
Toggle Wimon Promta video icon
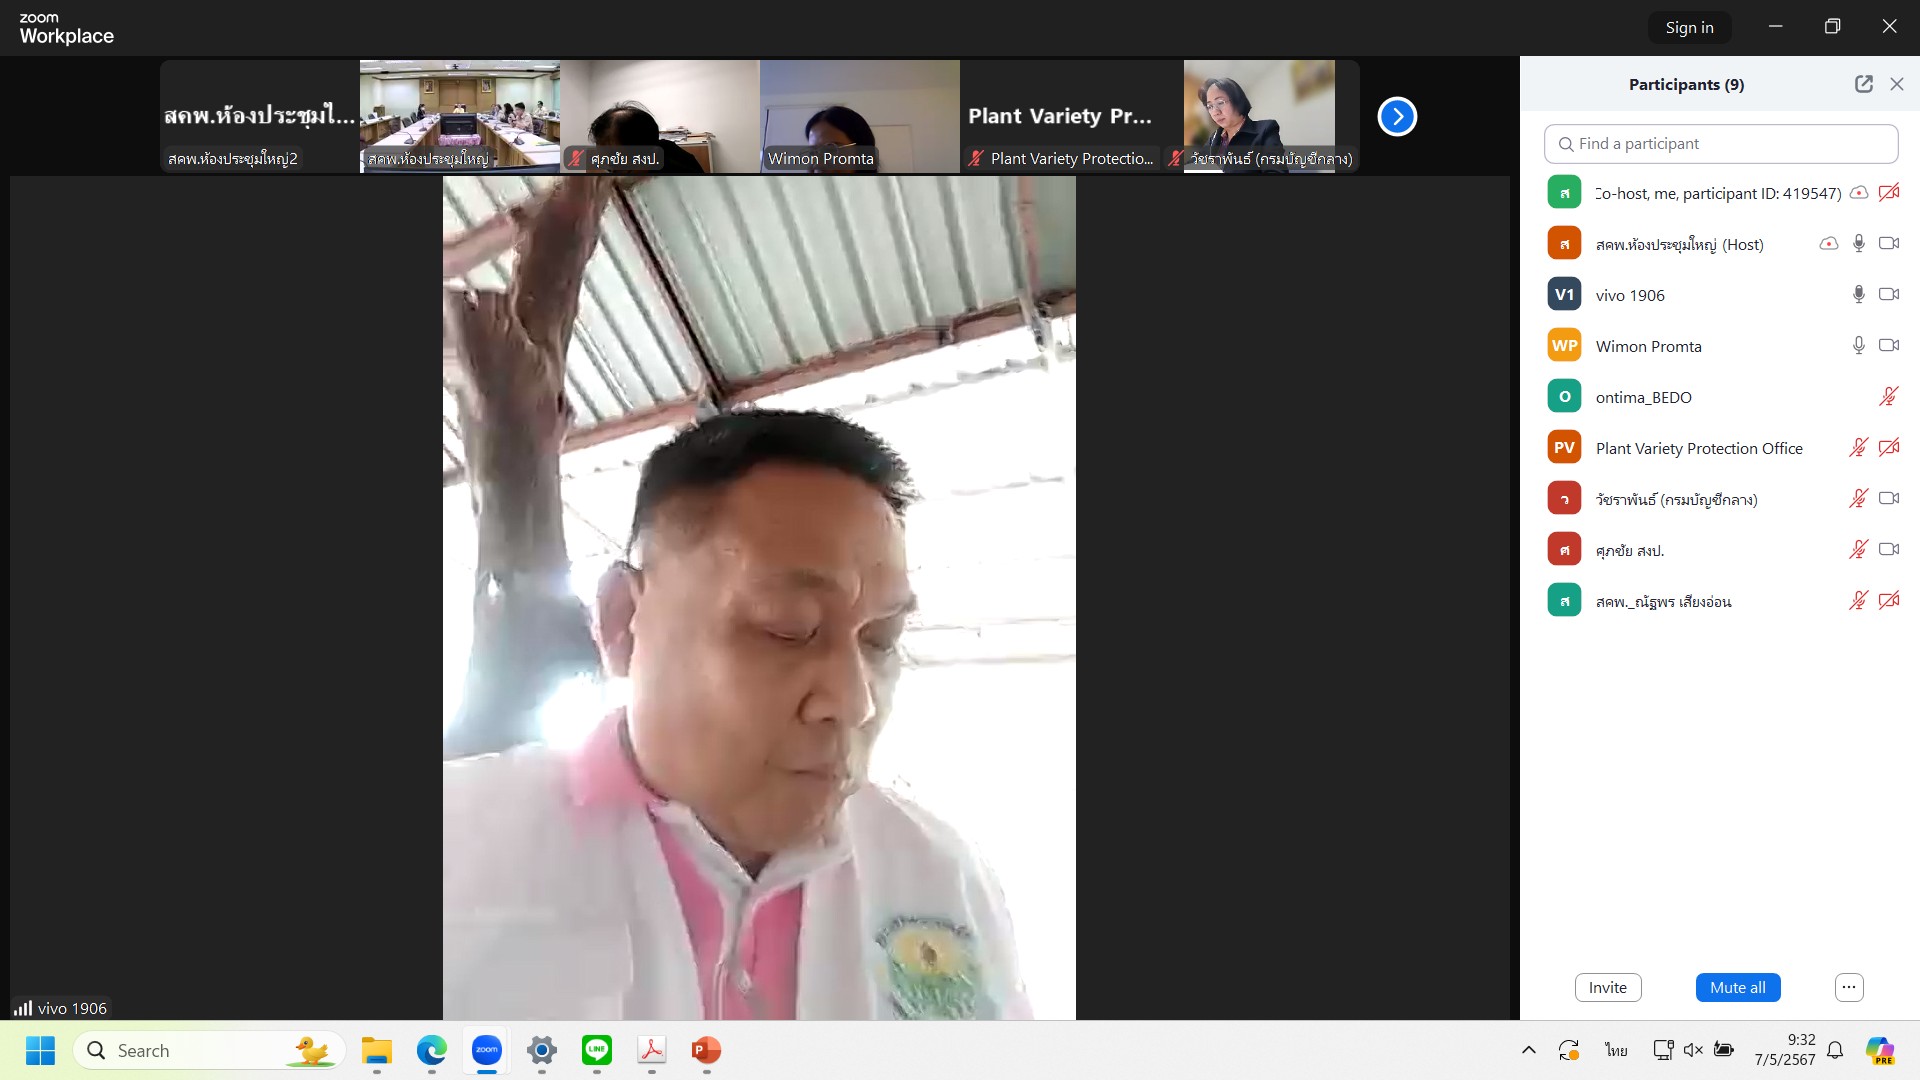click(1889, 346)
